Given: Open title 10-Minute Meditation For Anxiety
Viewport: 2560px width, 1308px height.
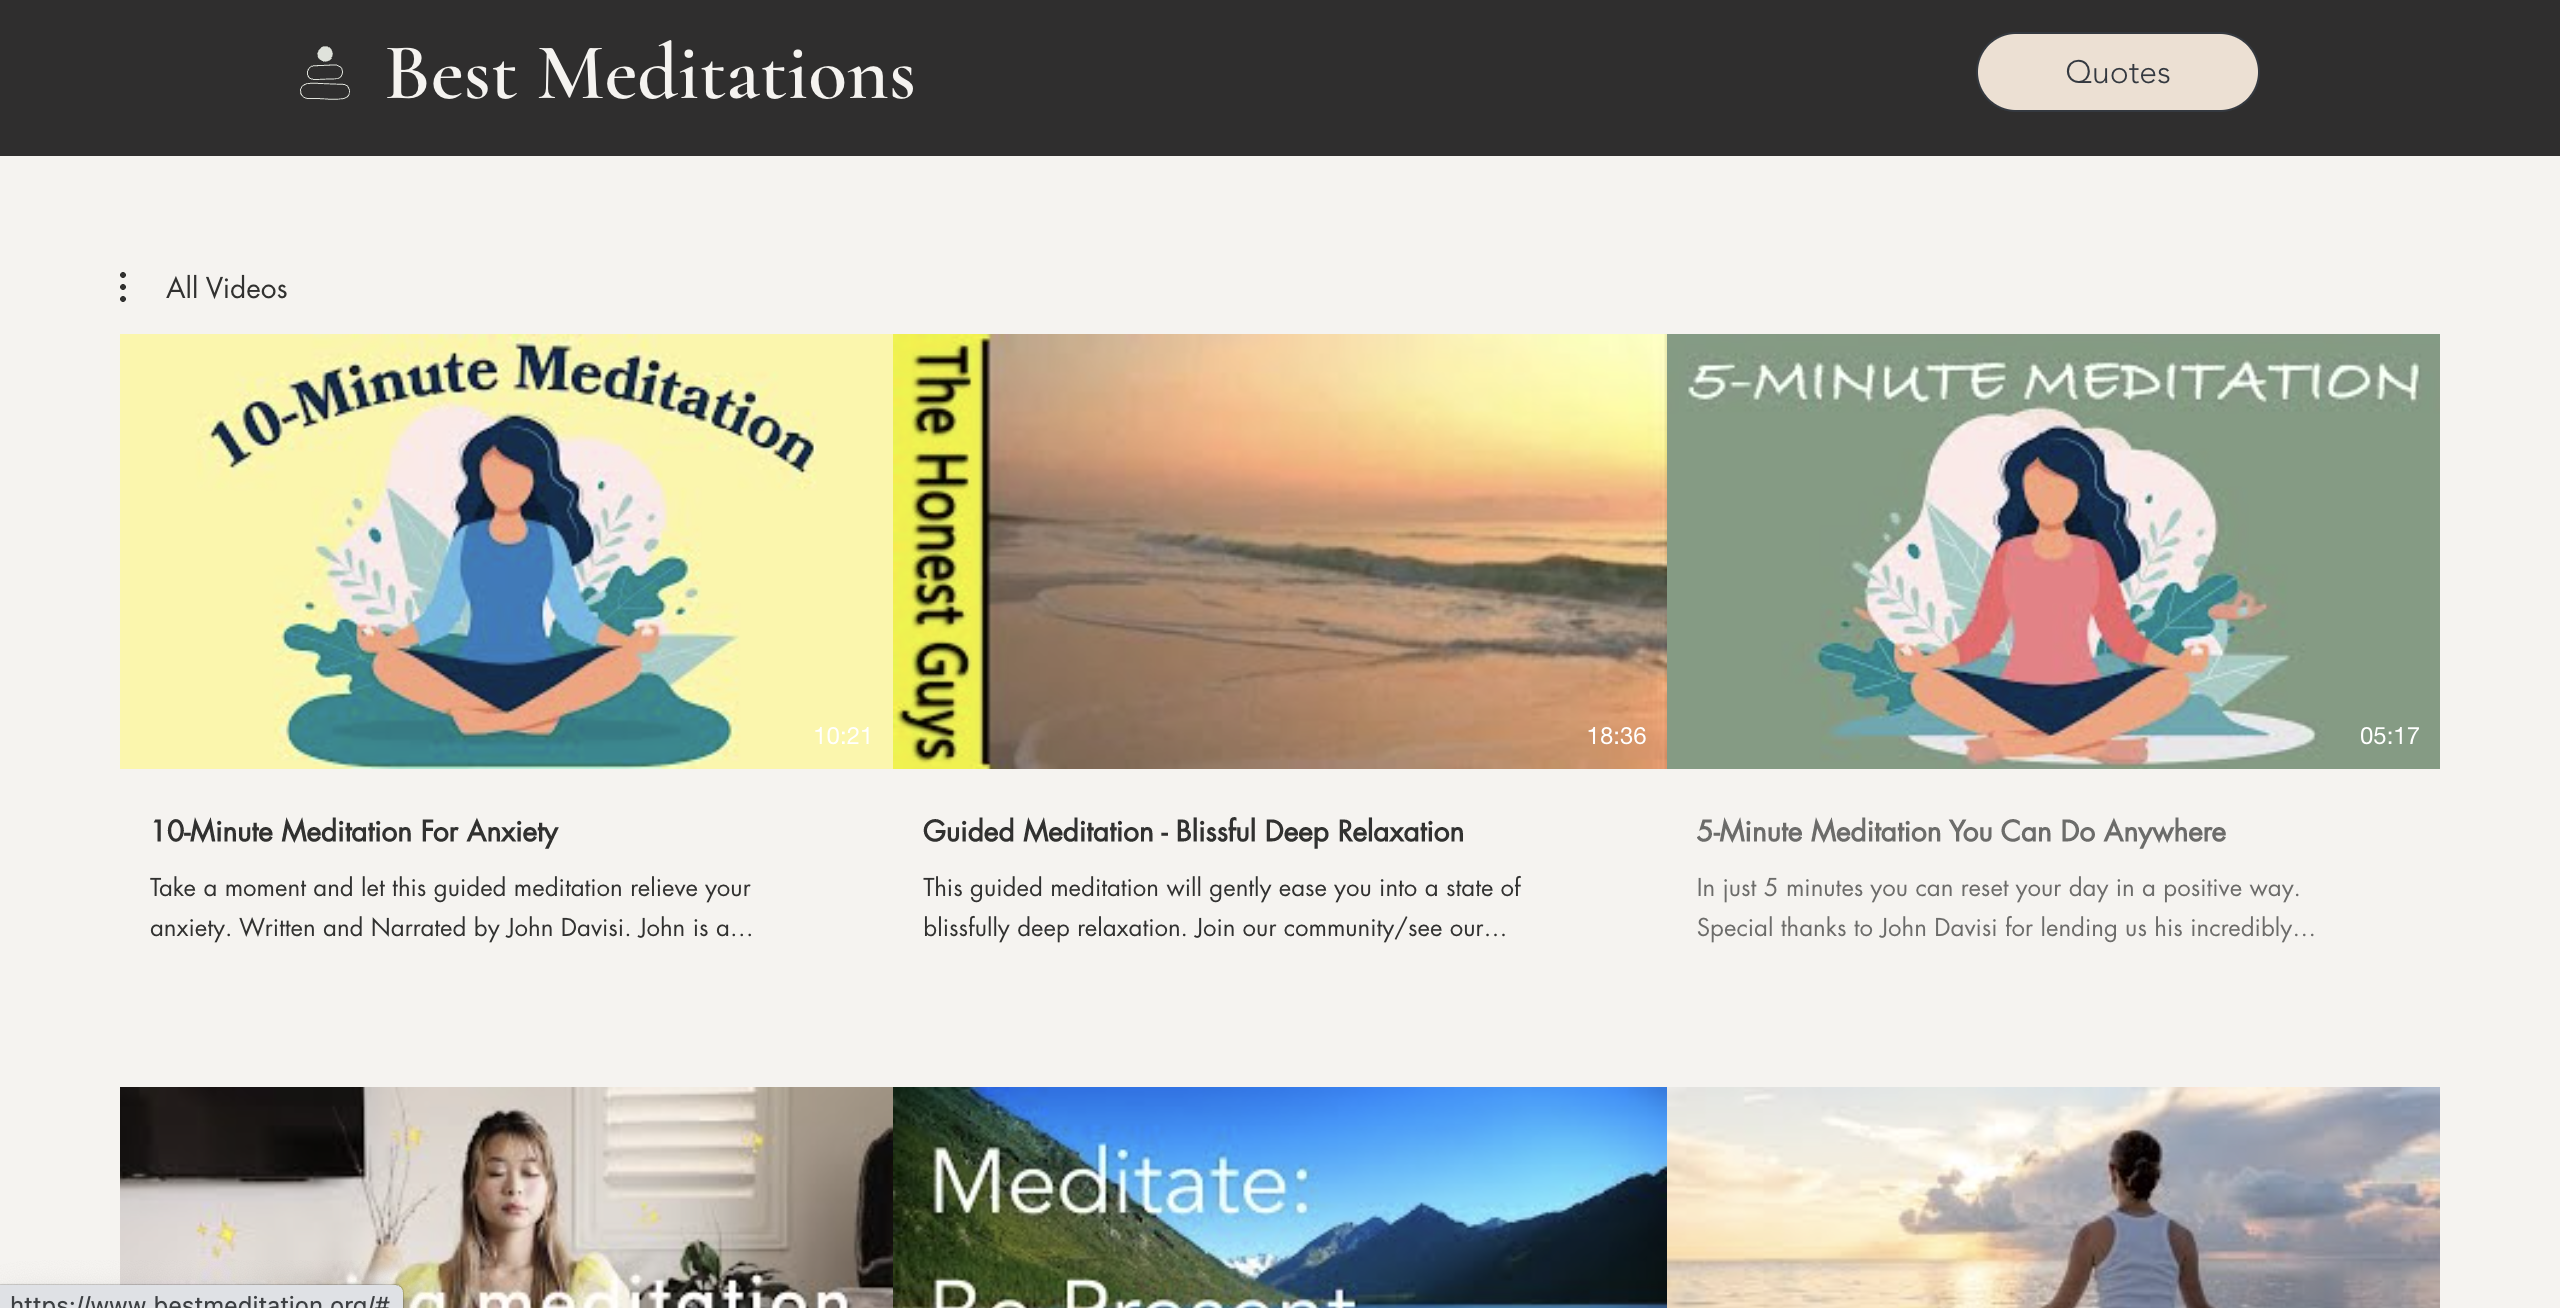Looking at the screenshot, I should click(354, 831).
